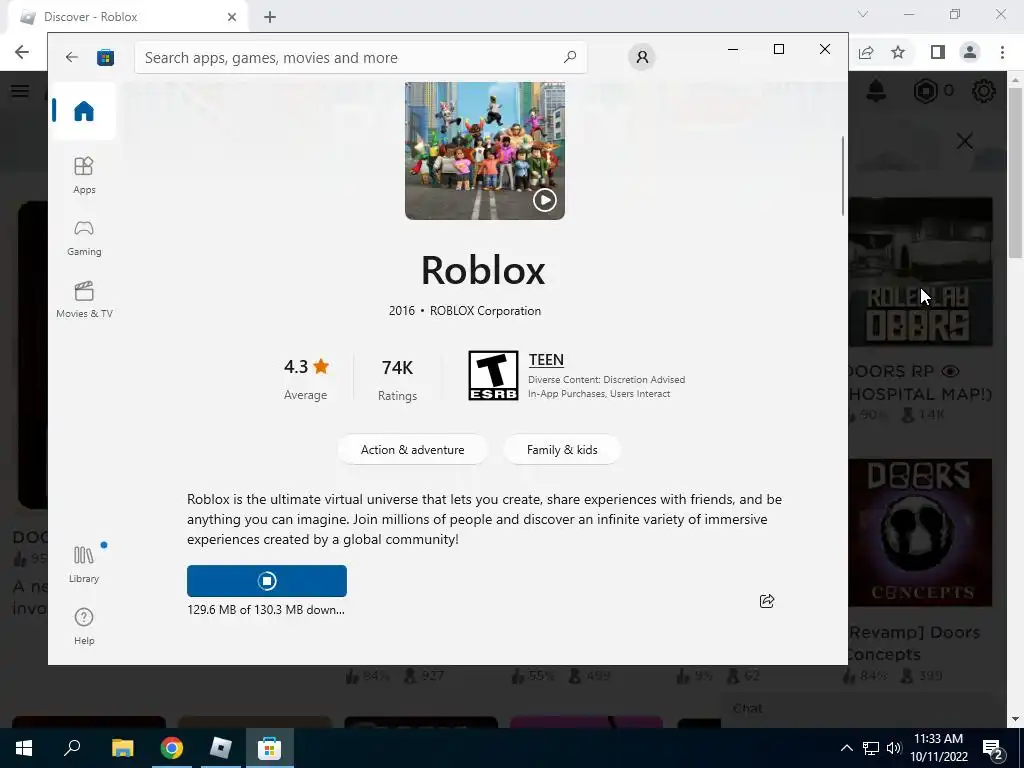Image resolution: width=1024 pixels, height=768 pixels.
Task: Open File Explorer from the taskbar
Action: [122, 748]
